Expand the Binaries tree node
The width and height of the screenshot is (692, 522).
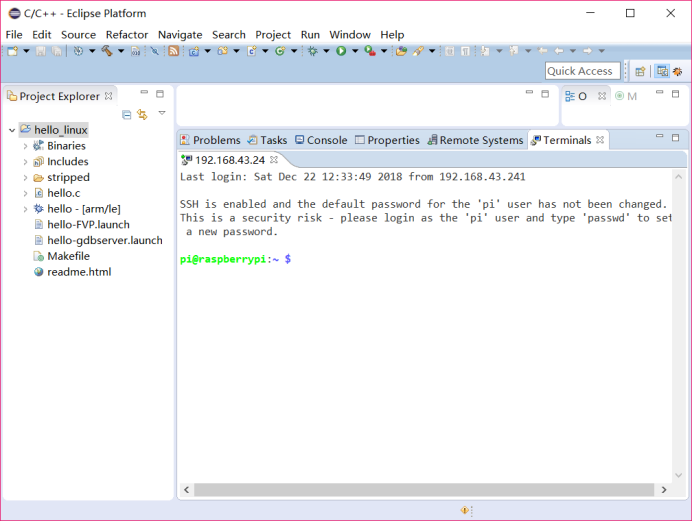[25, 146]
